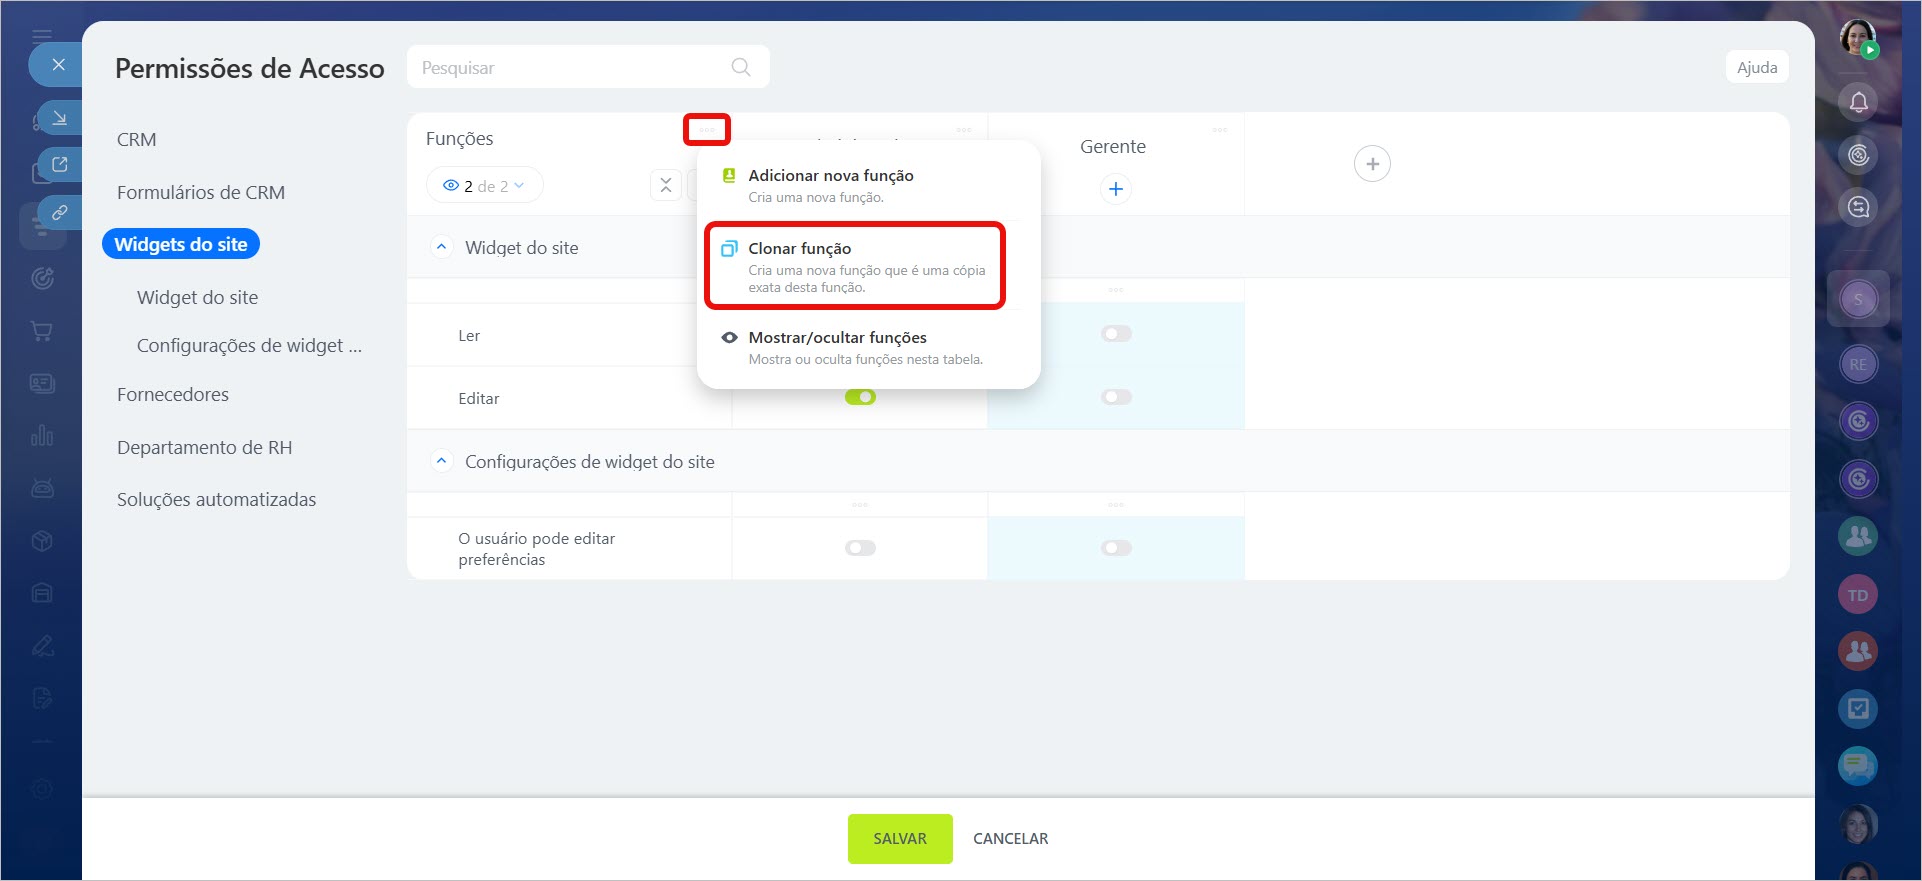
Task: Click the blue plus icon under Gerente
Action: pos(1115,189)
